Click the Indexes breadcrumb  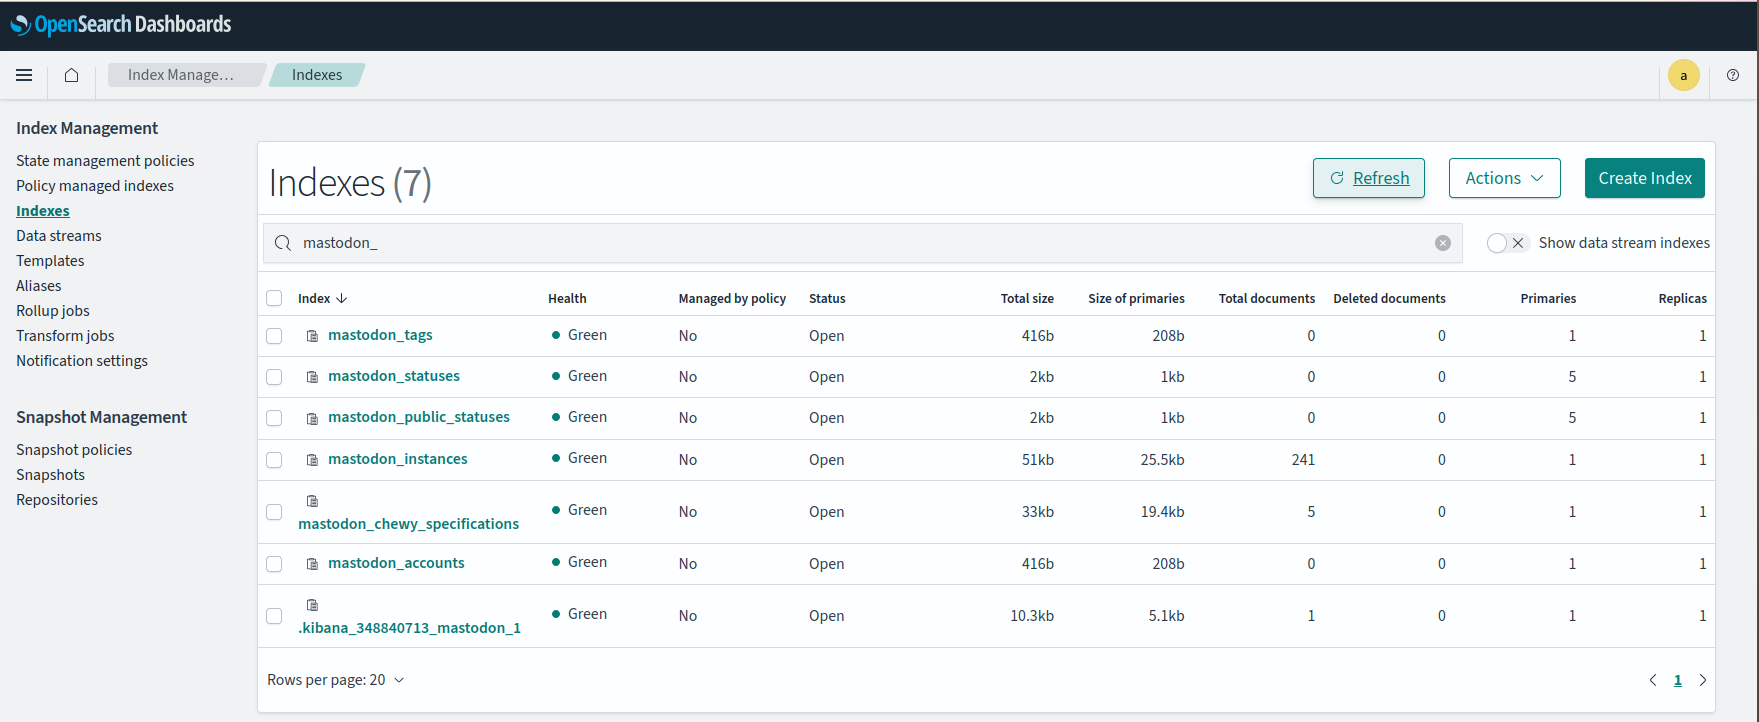click(317, 75)
